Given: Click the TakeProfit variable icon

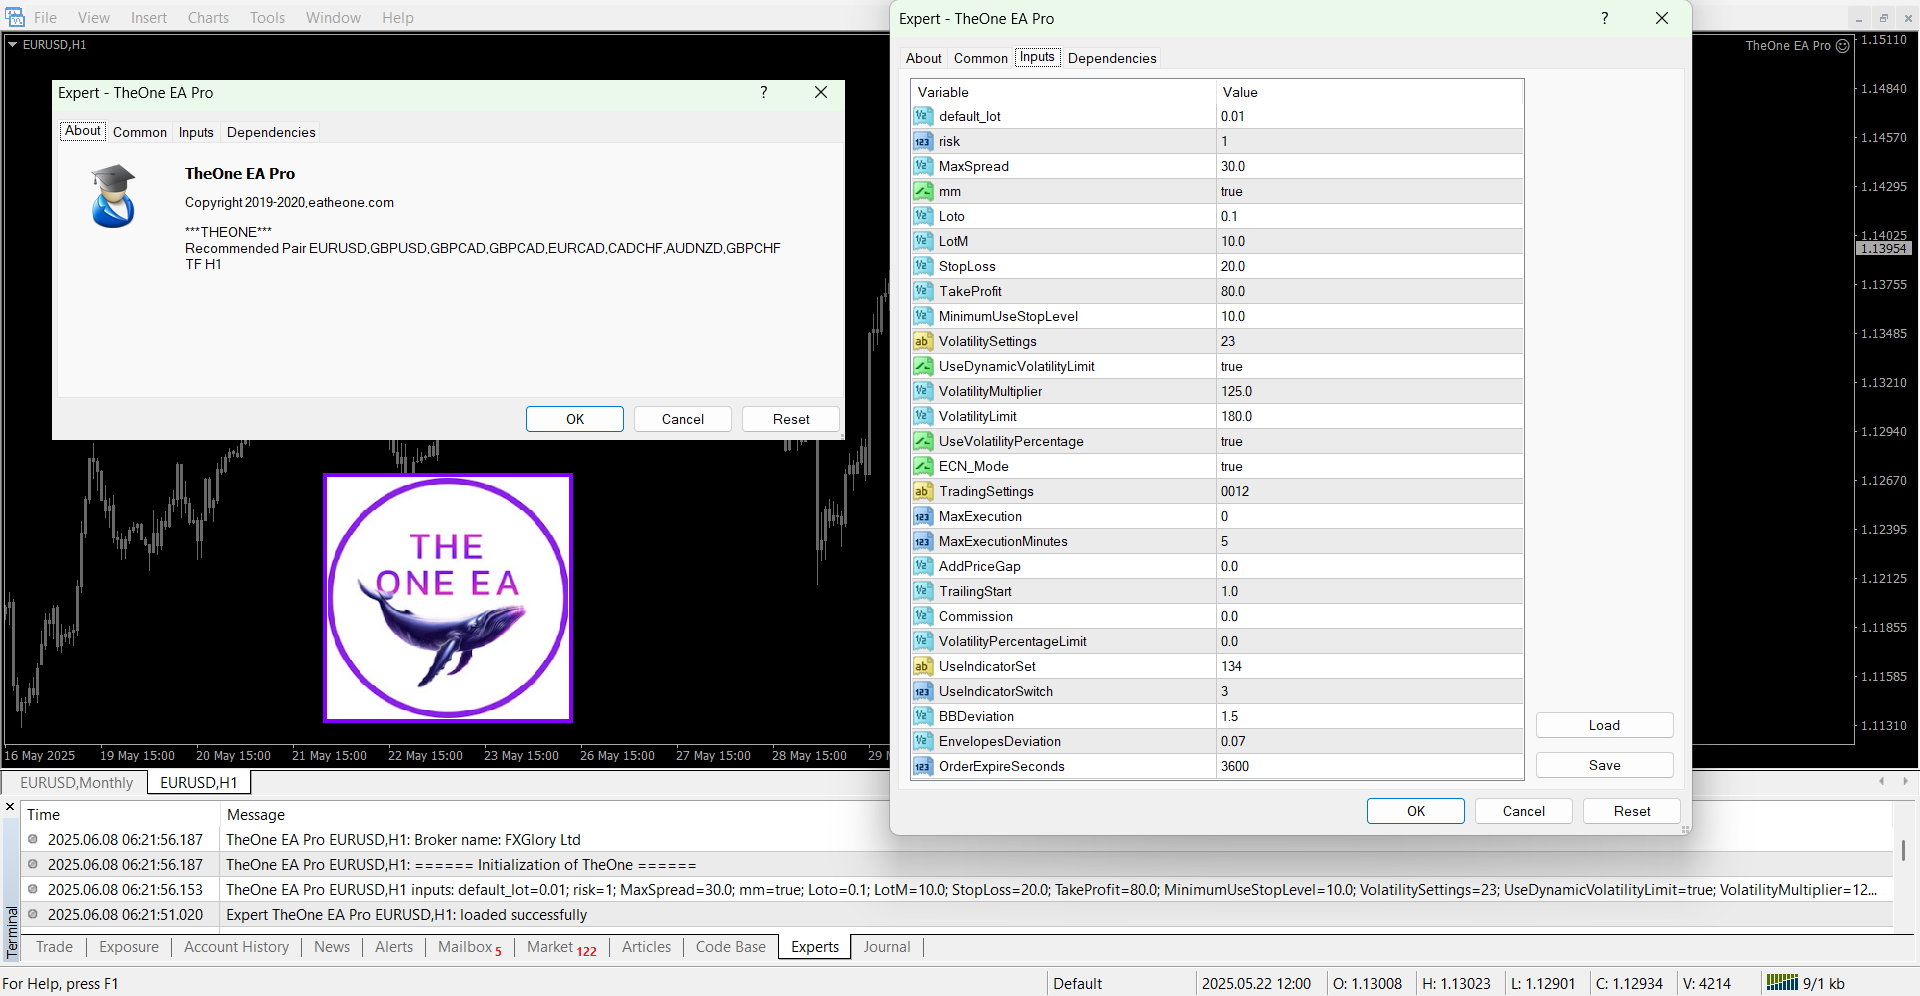Looking at the screenshot, I should [922, 291].
